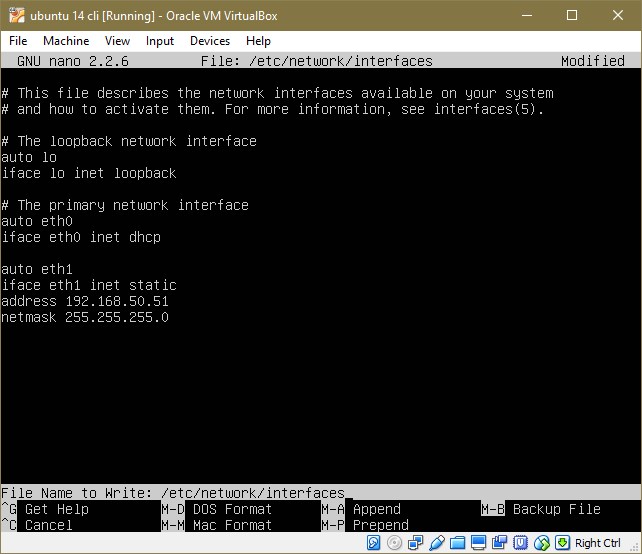Image resolution: width=642 pixels, height=554 pixels.
Task: Click the mouse integration status icon
Action: [541, 543]
